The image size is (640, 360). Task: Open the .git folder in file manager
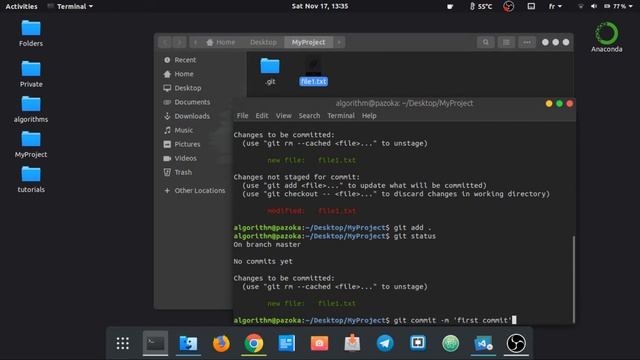click(270, 71)
